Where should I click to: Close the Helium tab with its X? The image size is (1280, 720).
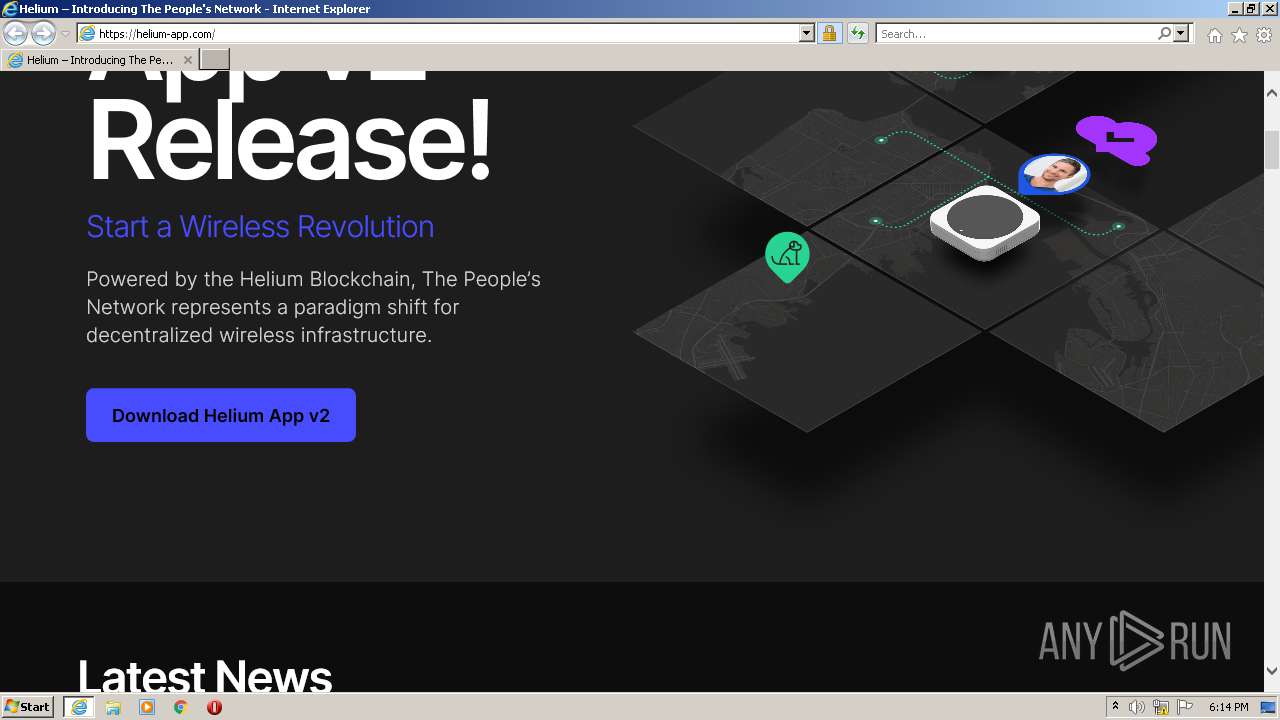187,60
